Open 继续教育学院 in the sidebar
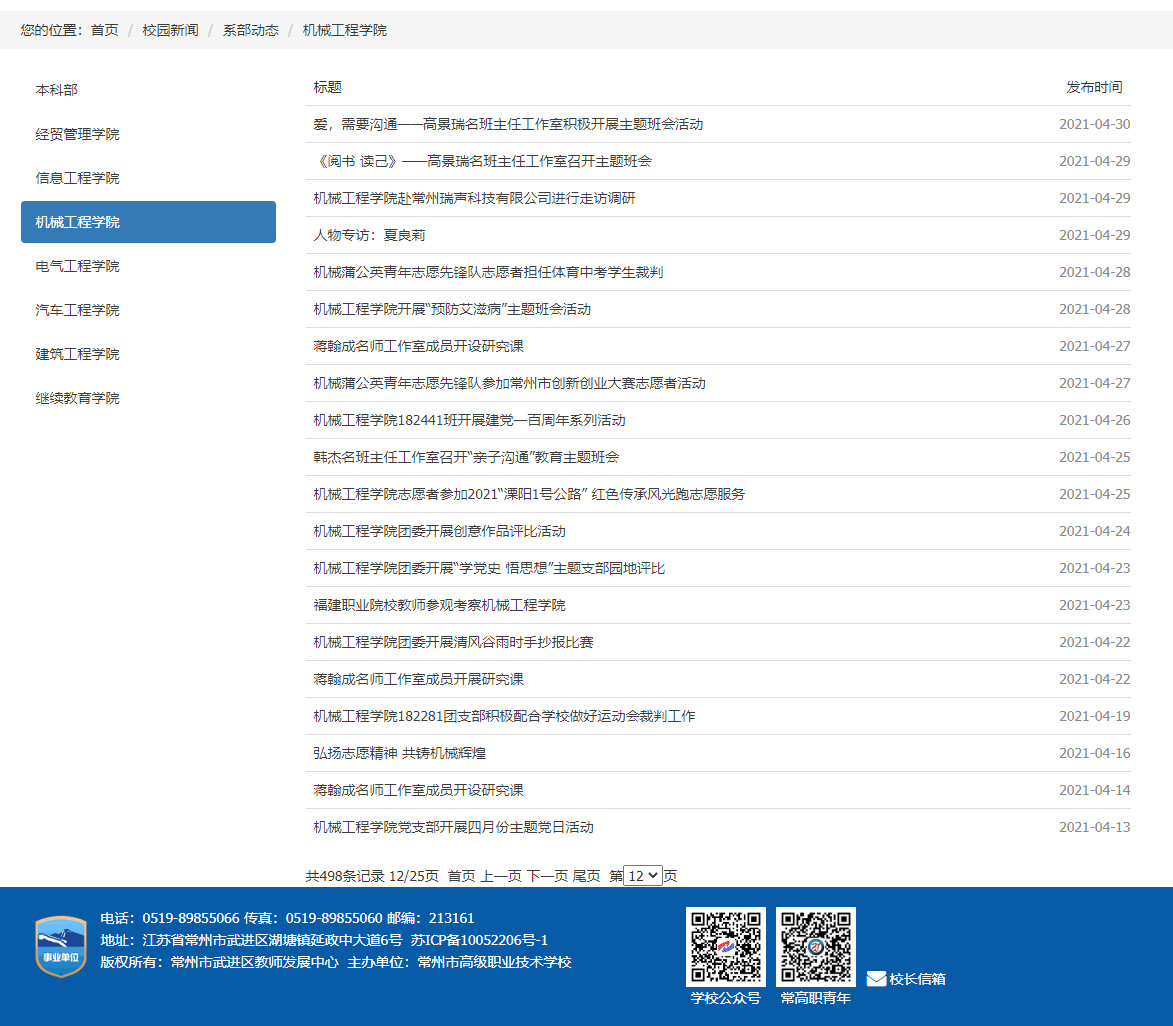The height and width of the screenshot is (1026, 1173). (78, 398)
